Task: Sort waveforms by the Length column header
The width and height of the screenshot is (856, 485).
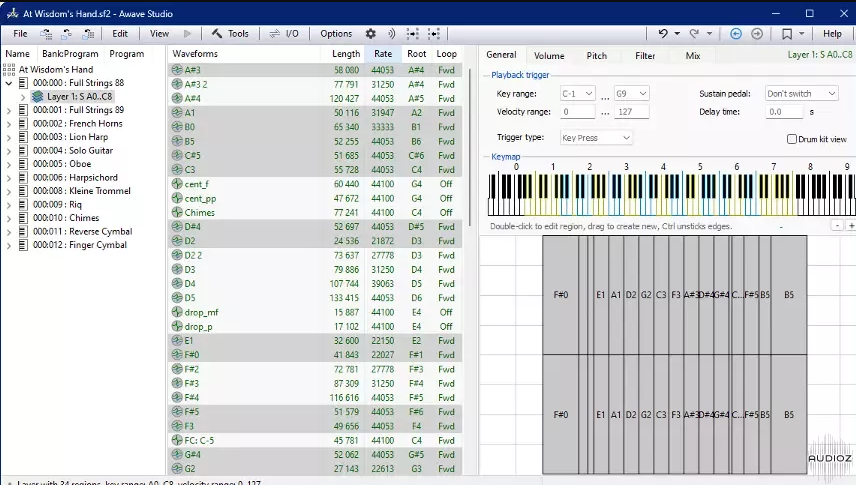Action: tap(343, 54)
